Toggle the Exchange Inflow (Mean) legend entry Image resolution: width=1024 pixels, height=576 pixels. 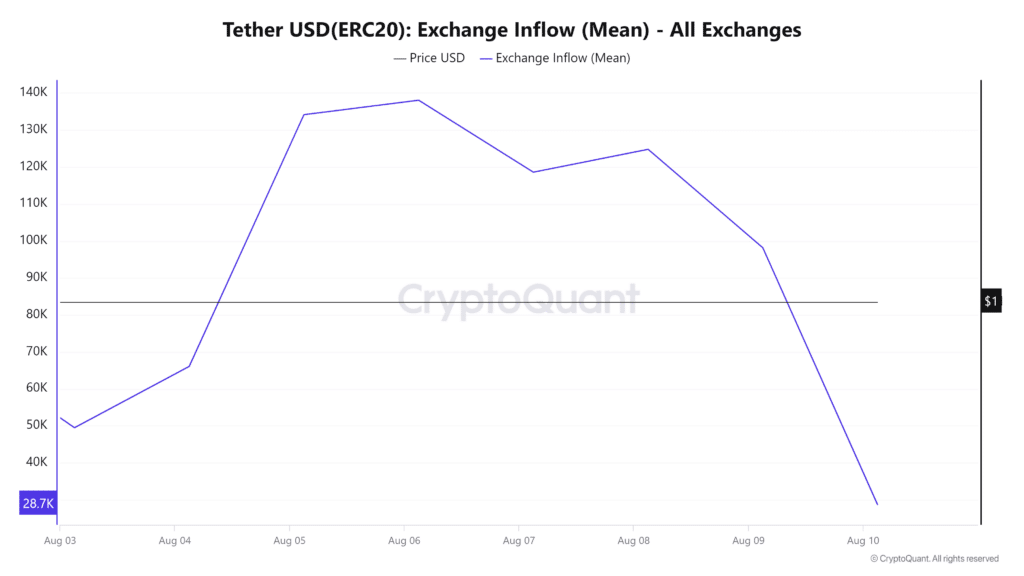coord(555,58)
